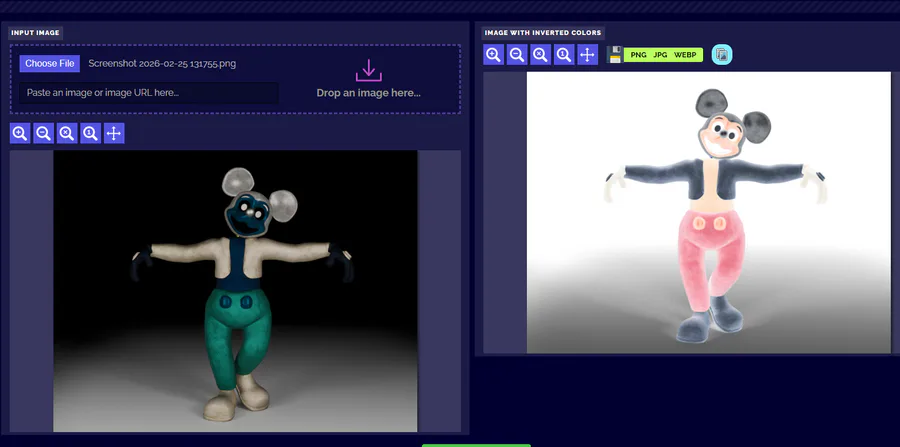Download inverted image as WEBP

[x=685, y=55]
